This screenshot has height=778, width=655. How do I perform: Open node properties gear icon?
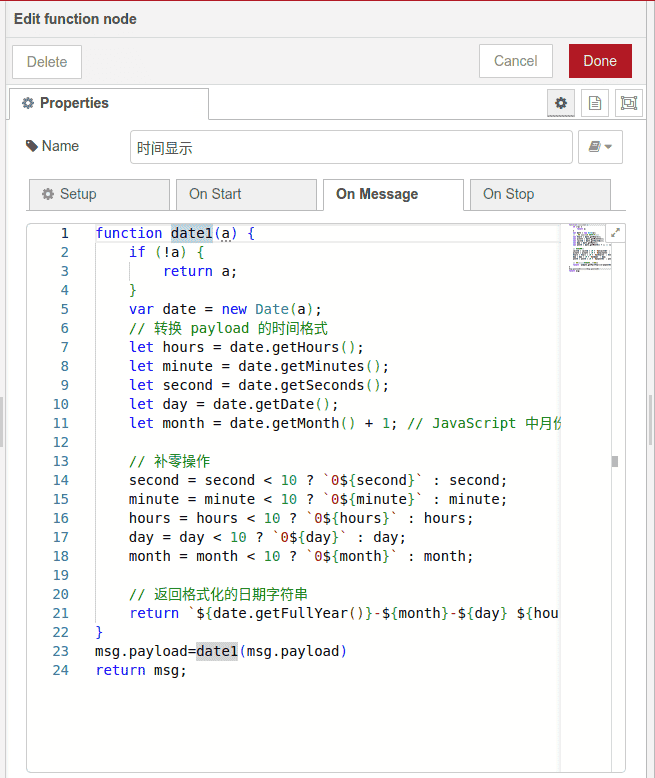(x=561, y=103)
